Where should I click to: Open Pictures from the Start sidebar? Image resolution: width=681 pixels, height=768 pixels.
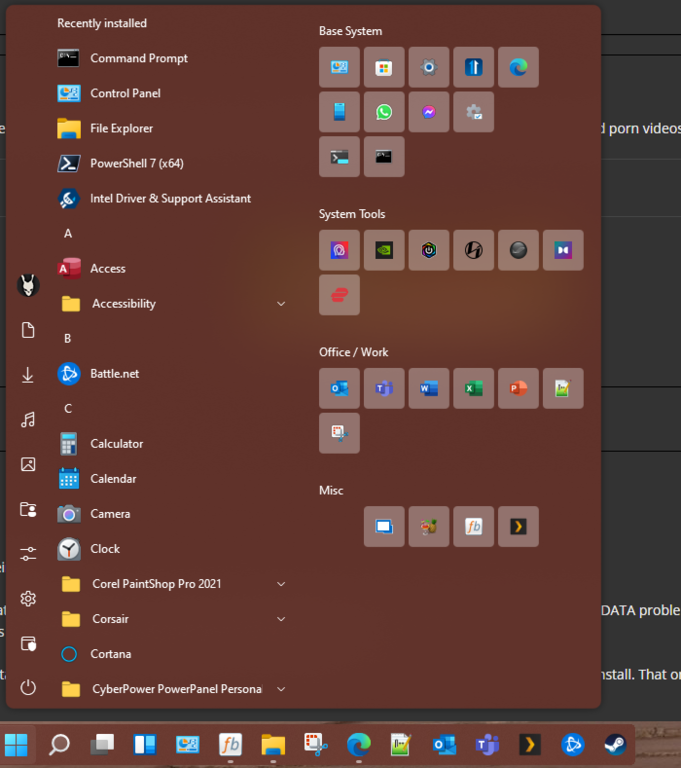coord(28,464)
